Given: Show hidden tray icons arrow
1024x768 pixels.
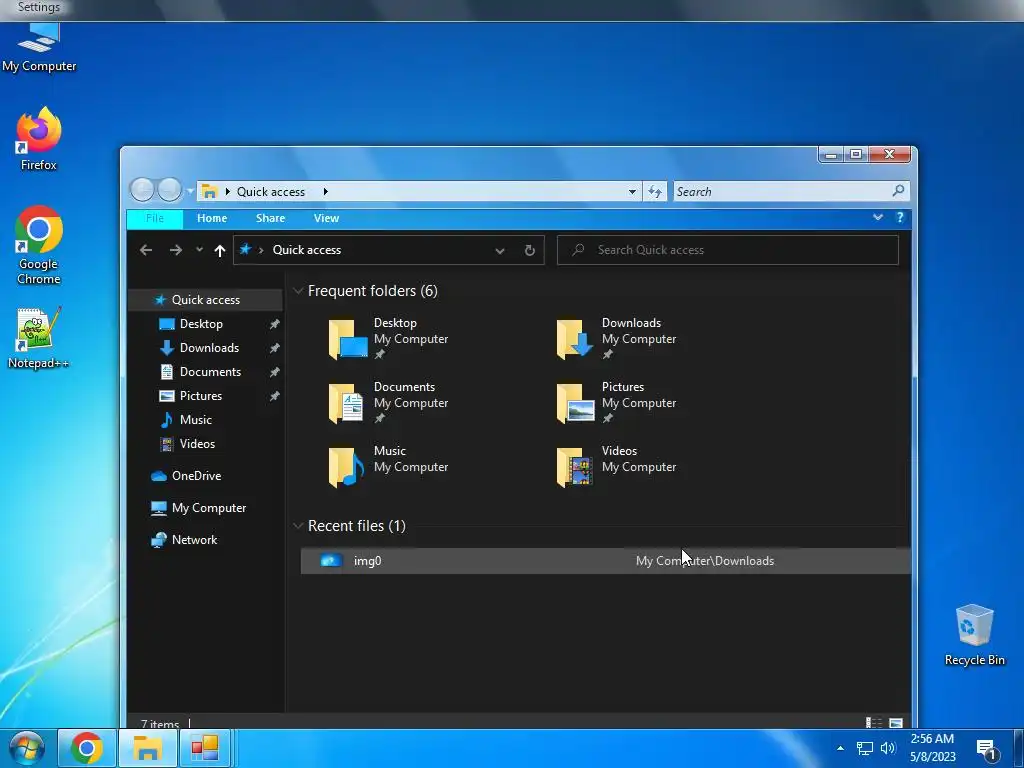Looking at the screenshot, I should click(840, 748).
